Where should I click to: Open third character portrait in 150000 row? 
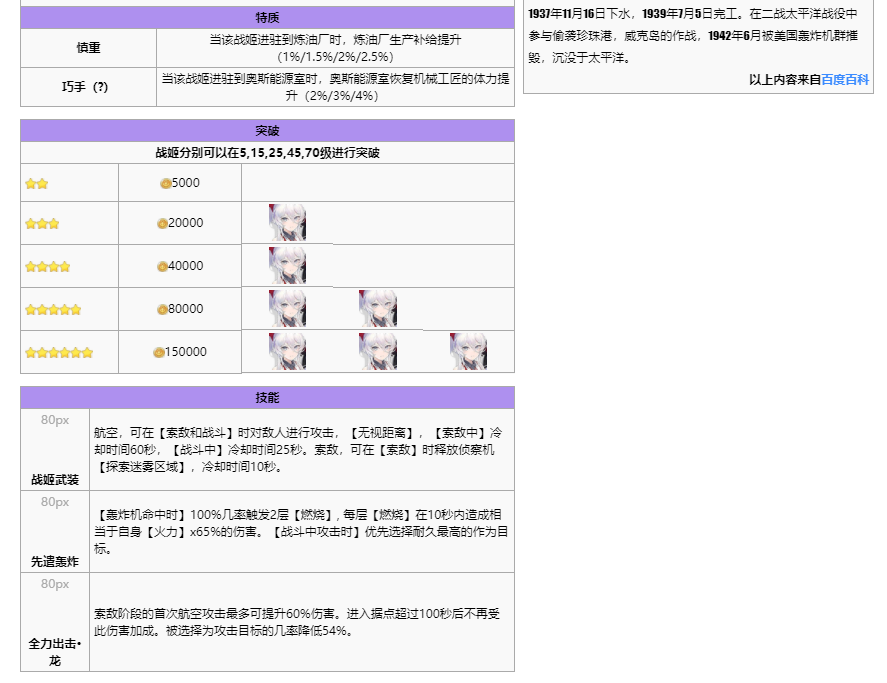click(468, 352)
